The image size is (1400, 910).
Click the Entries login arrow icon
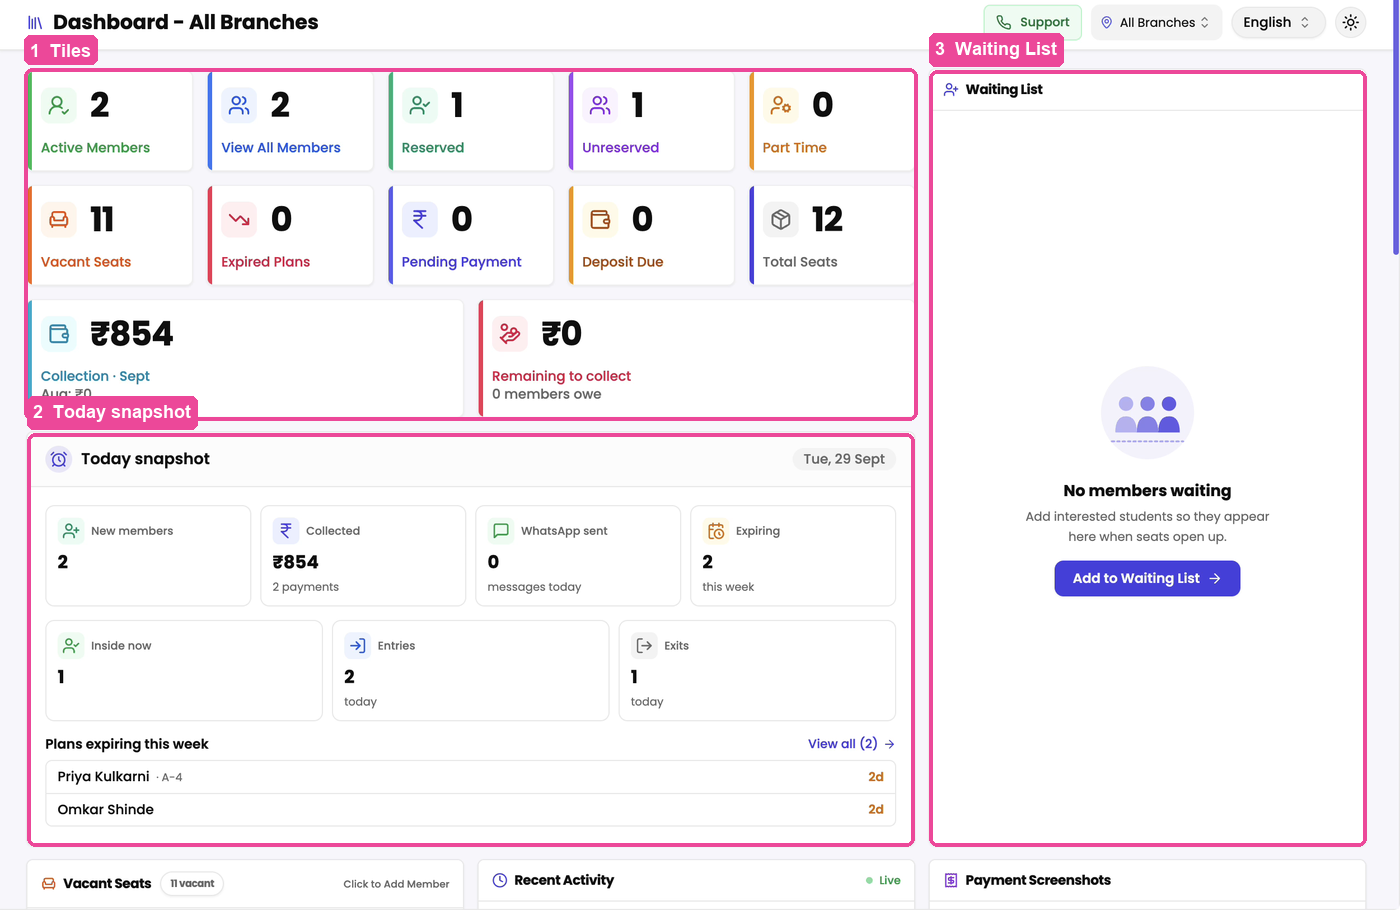(357, 645)
